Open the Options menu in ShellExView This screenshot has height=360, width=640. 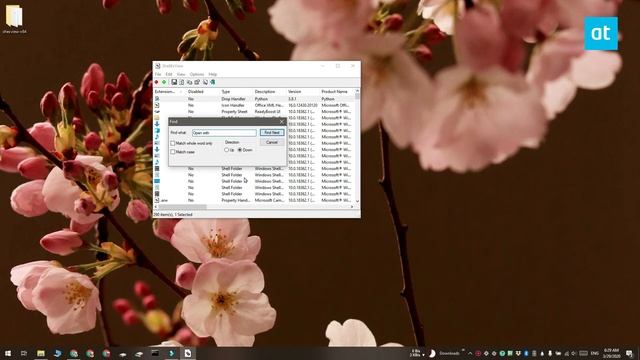coord(197,74)
